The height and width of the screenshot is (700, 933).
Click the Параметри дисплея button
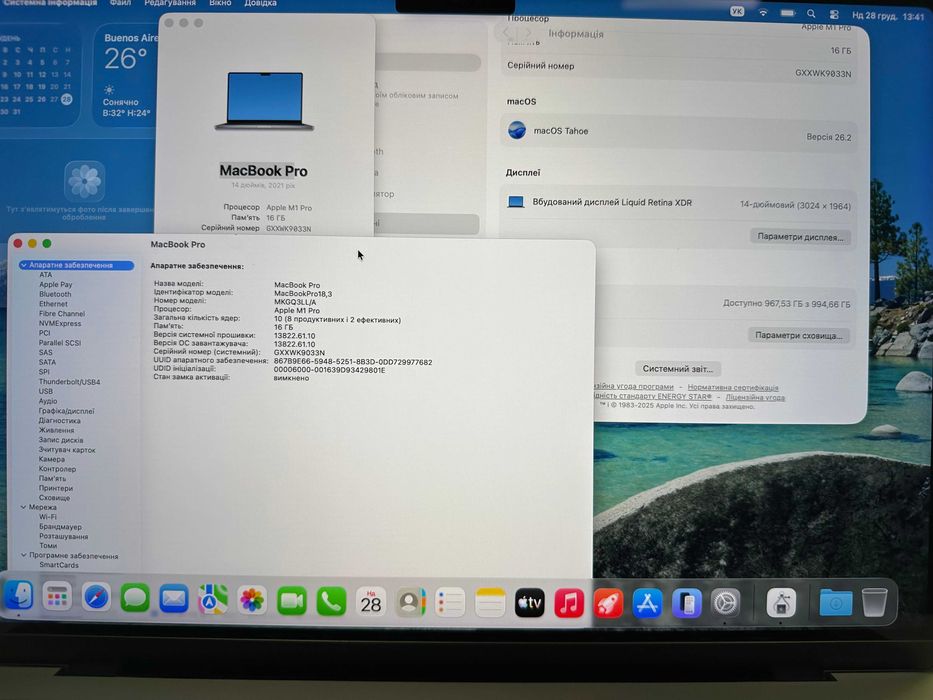[x=800, y=236]
